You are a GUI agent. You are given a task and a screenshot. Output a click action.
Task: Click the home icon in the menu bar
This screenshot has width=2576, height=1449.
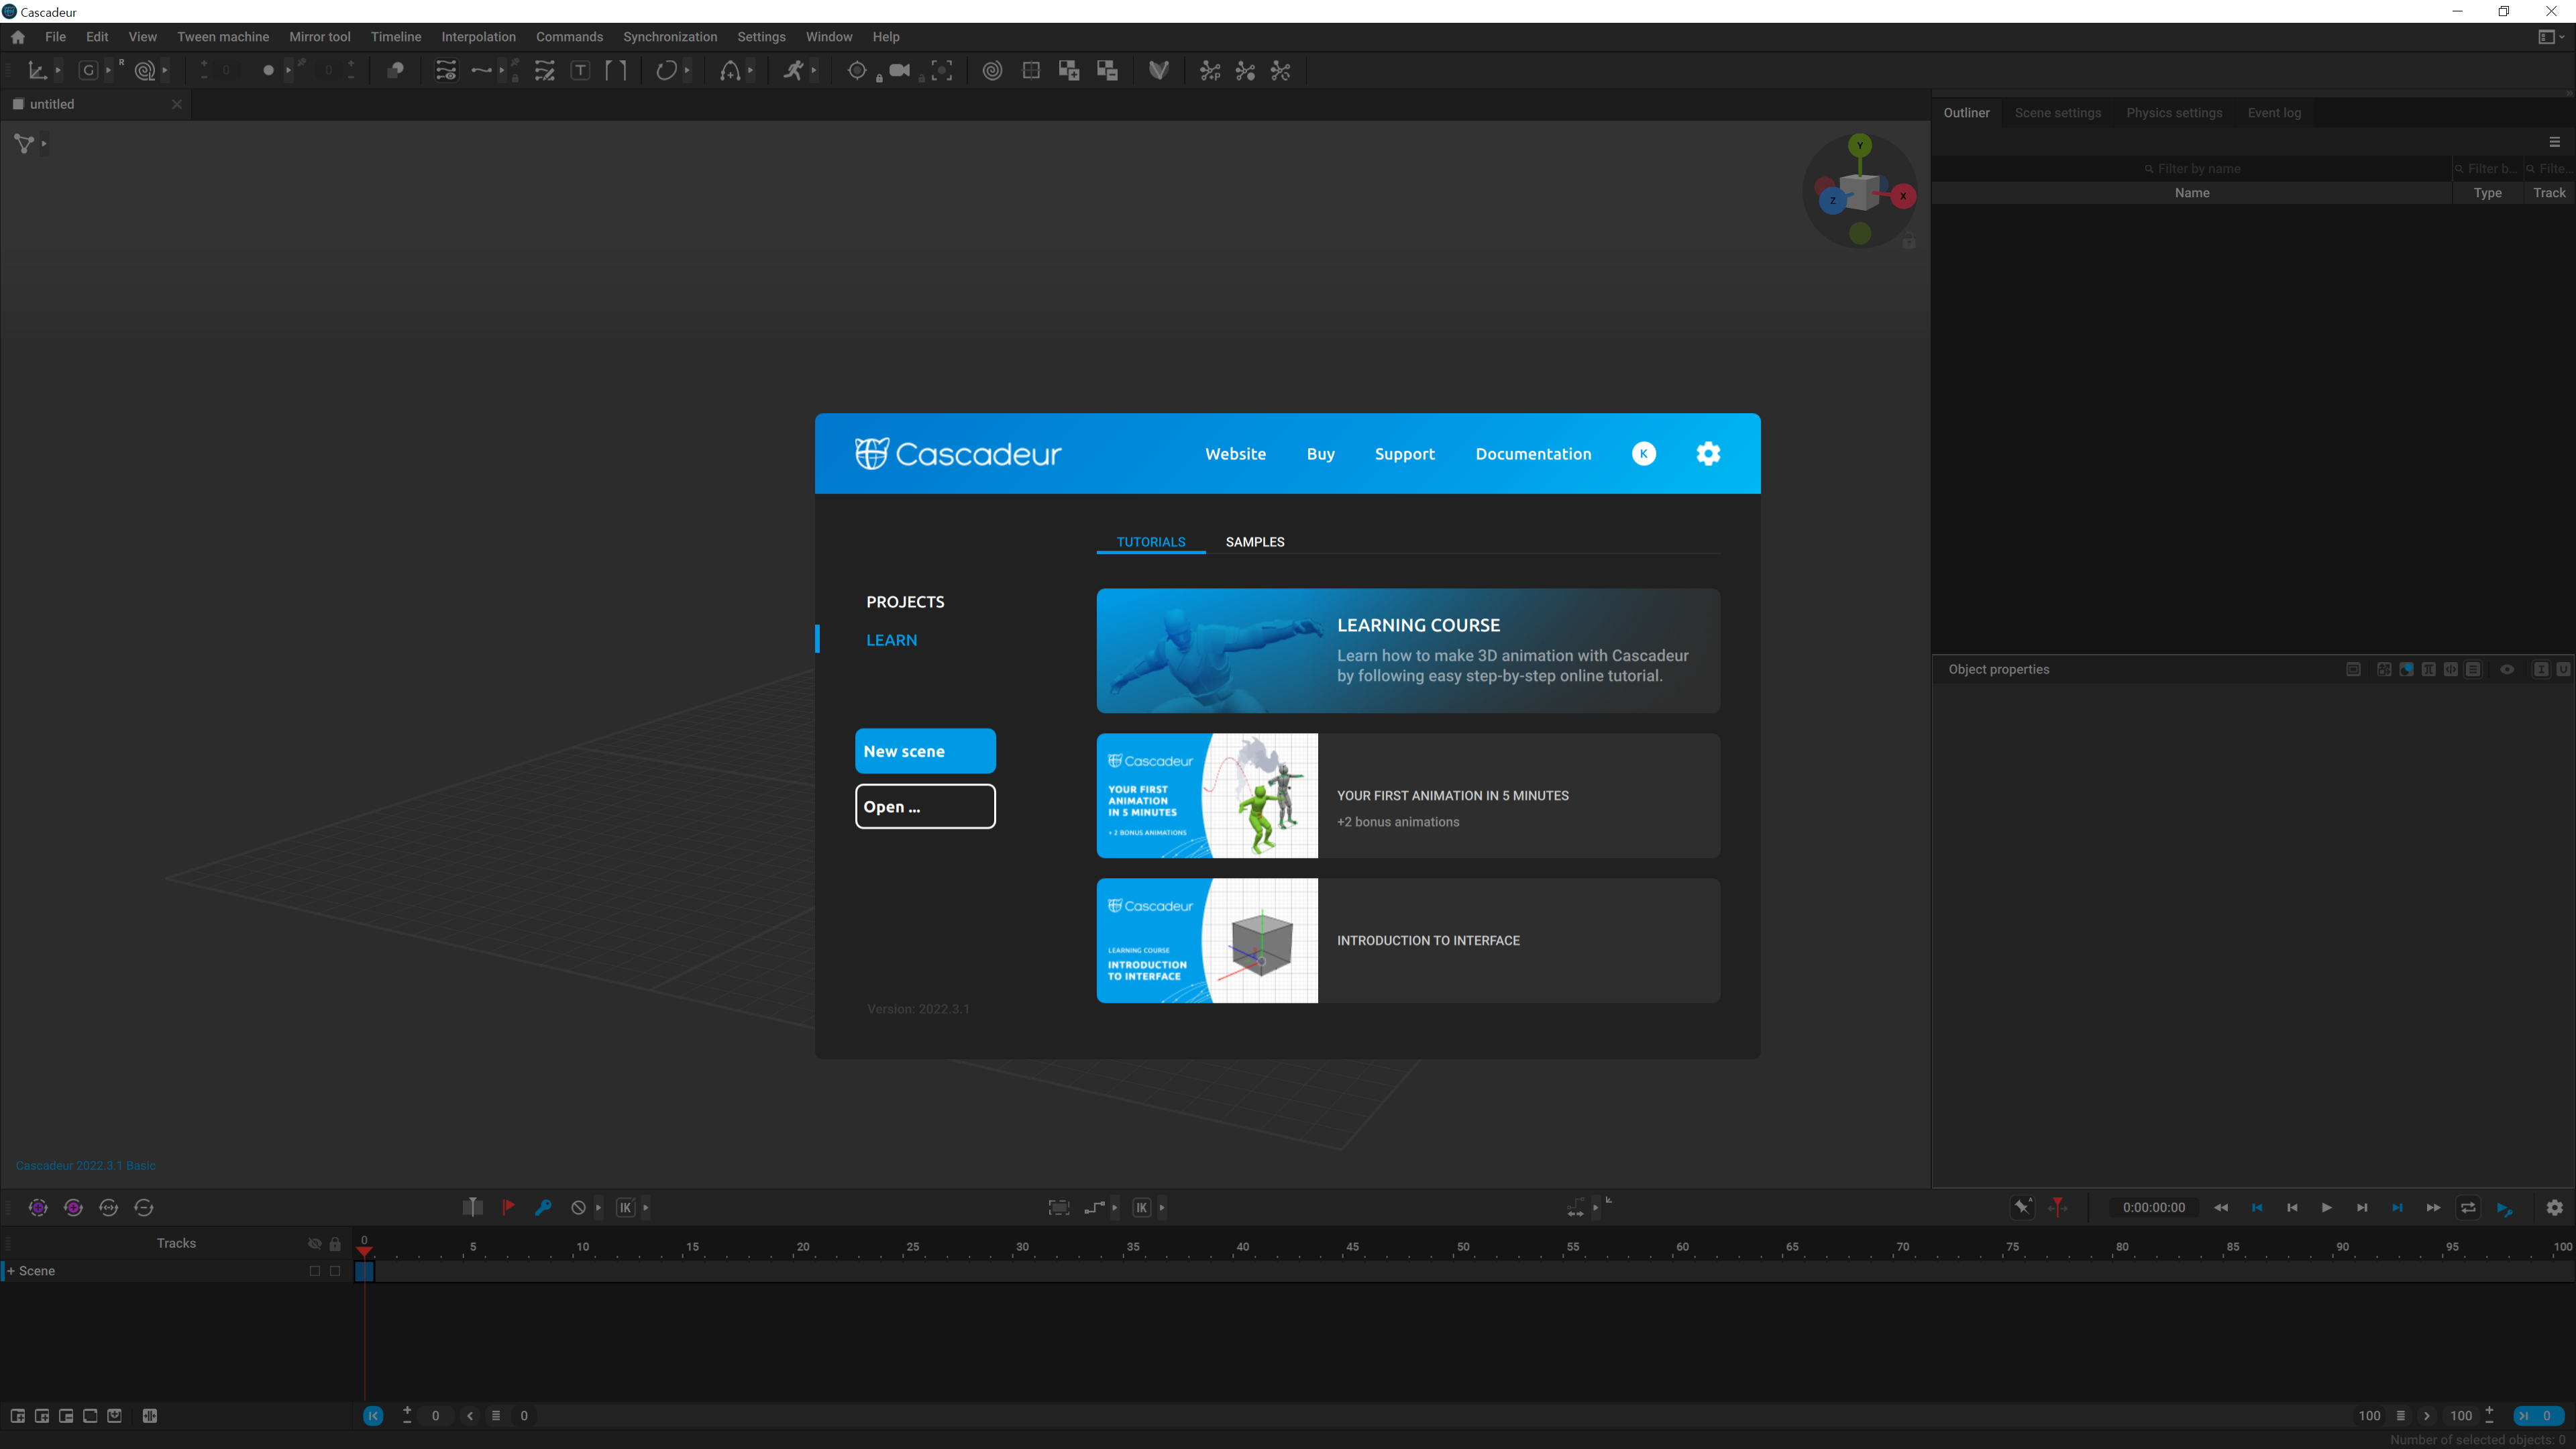[18, 37]
